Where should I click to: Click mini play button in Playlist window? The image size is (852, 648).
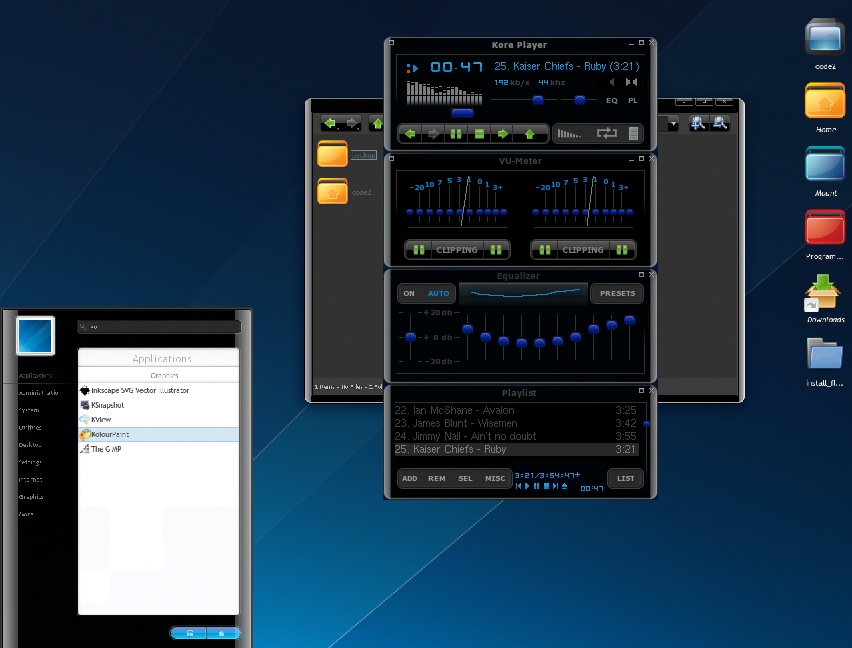click(x=527, y=486)
